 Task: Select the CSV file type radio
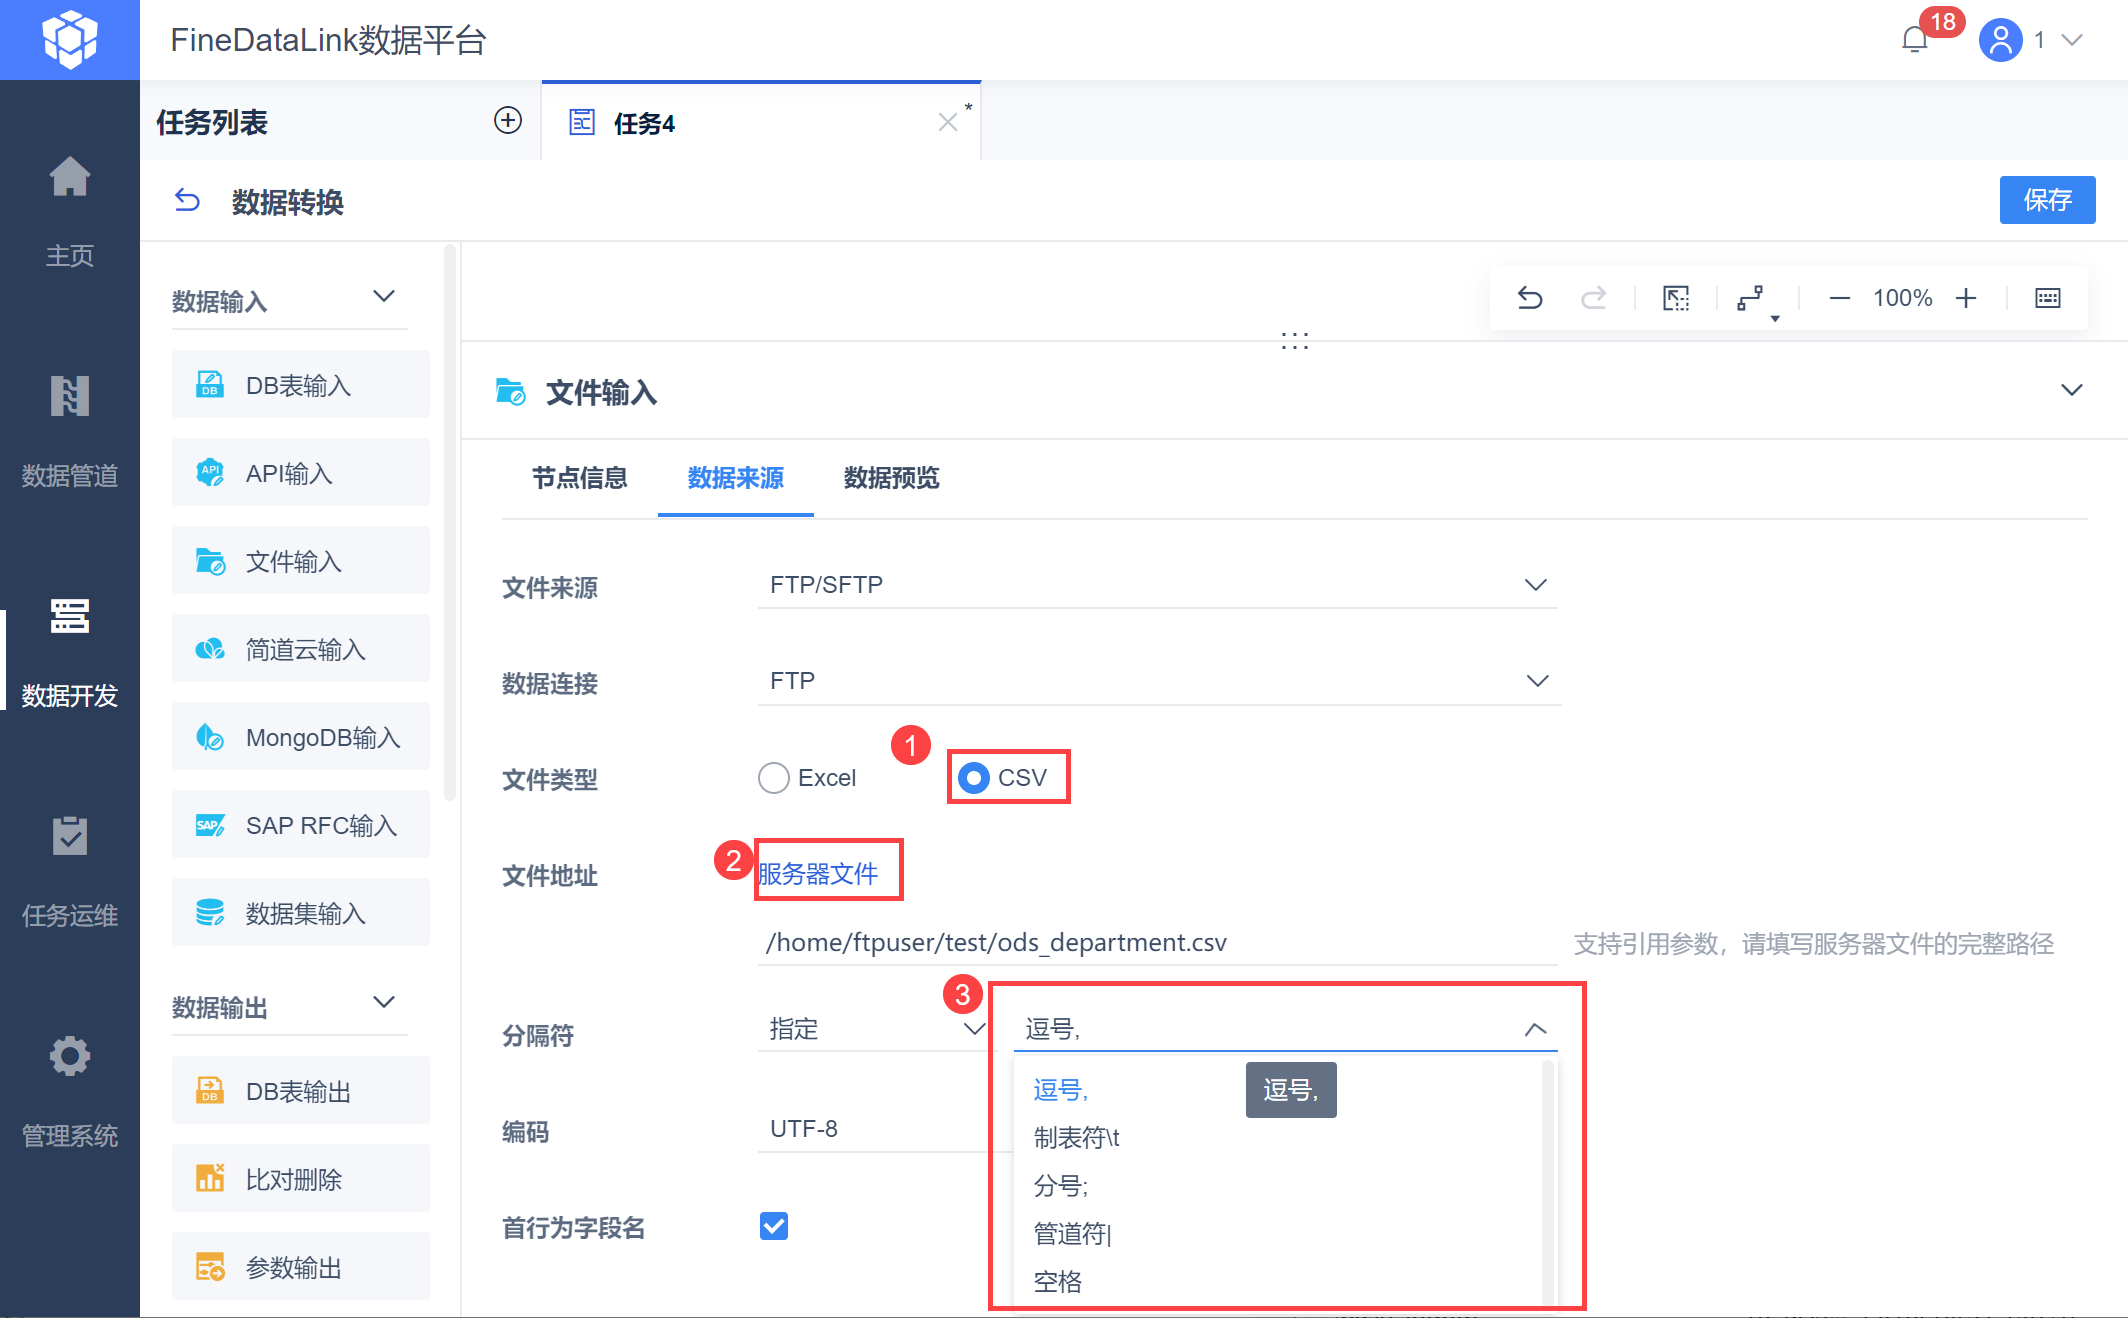(974, 778)
